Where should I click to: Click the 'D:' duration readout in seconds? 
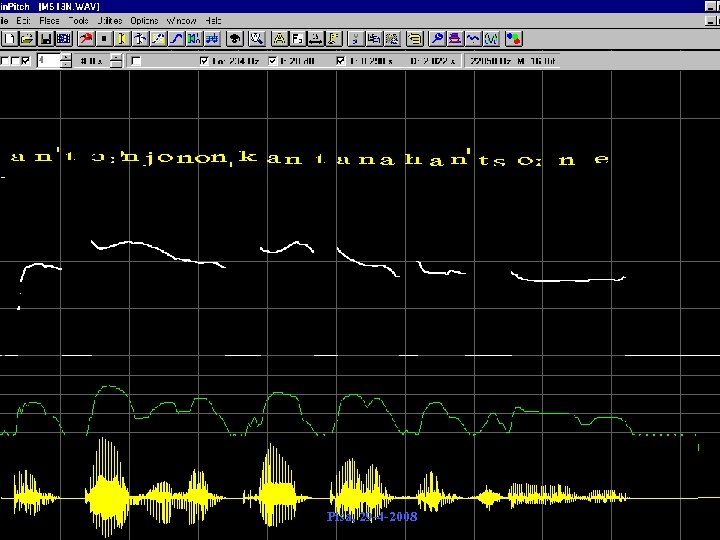(433, 61)
